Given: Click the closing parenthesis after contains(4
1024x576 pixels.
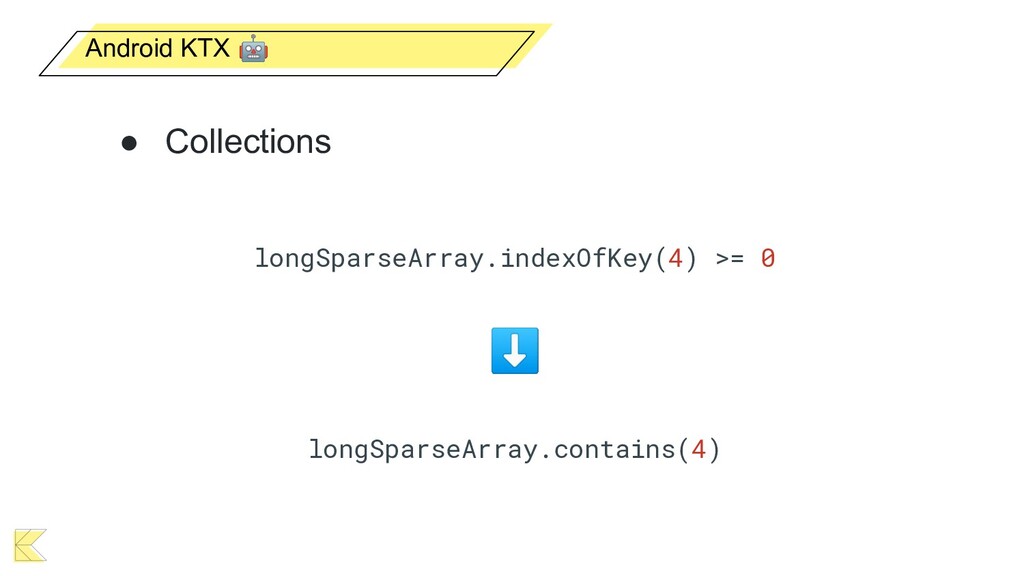Looking at the screenshot, I should point(714,449).
